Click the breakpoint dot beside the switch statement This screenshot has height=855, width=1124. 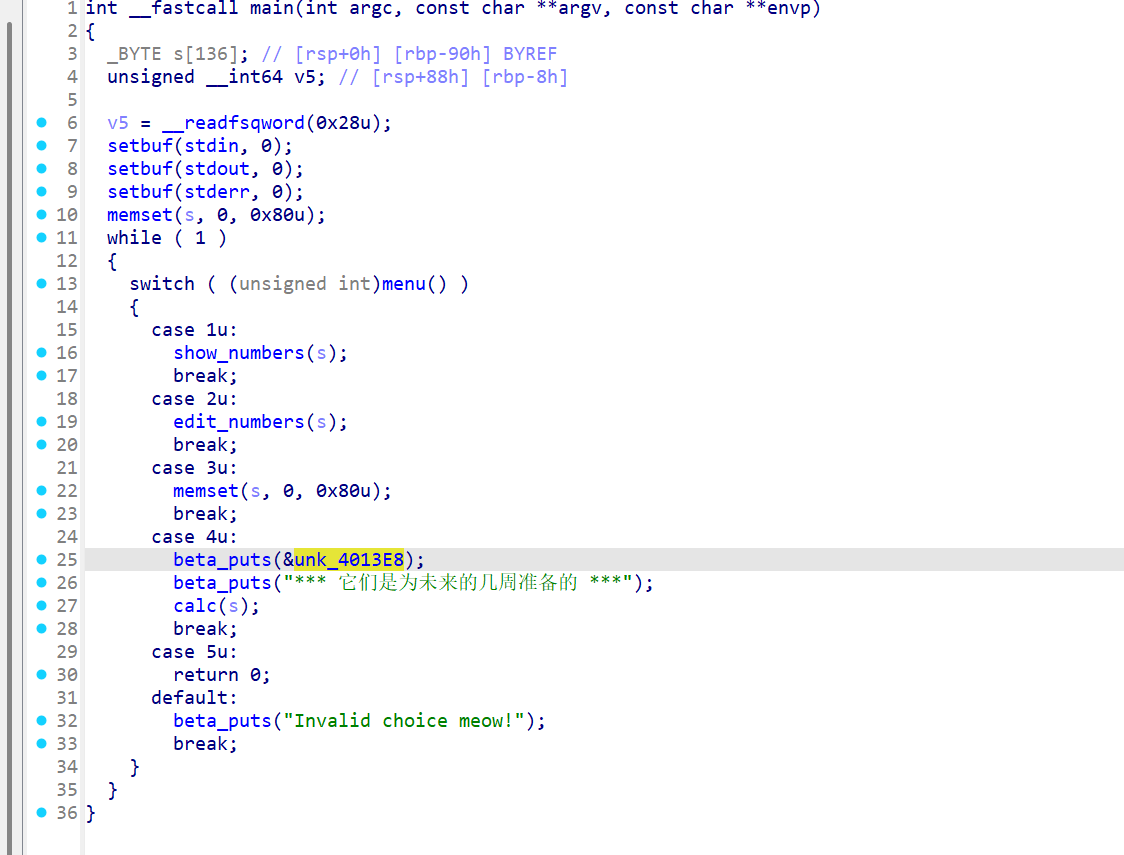click(x=41, y=284)
